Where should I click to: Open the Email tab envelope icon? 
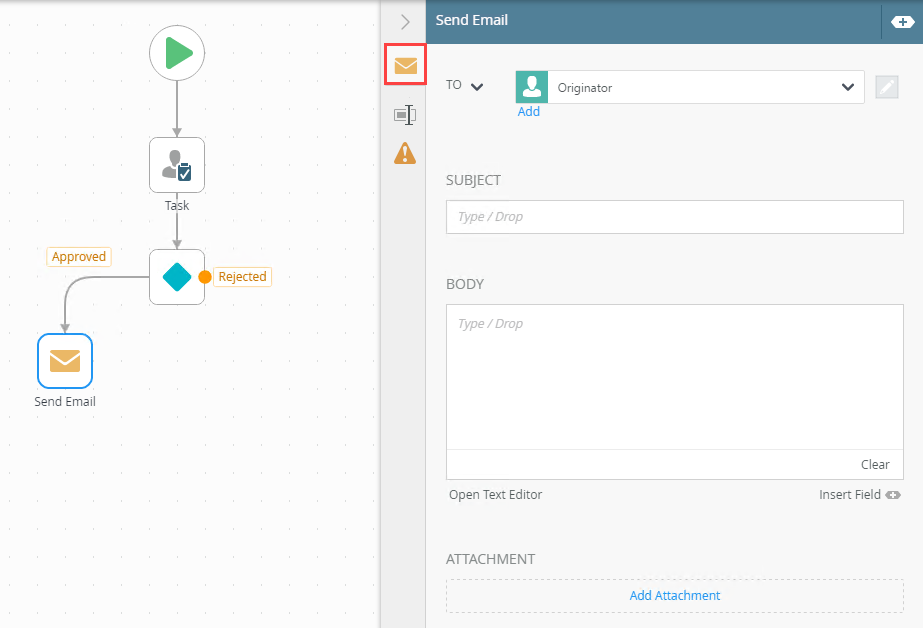click(x=406, y=65)
